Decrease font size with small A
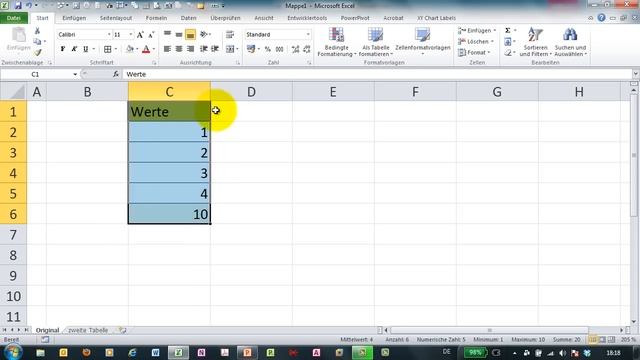640x360 pixels. pyautogui.click(x=151, y=35)
